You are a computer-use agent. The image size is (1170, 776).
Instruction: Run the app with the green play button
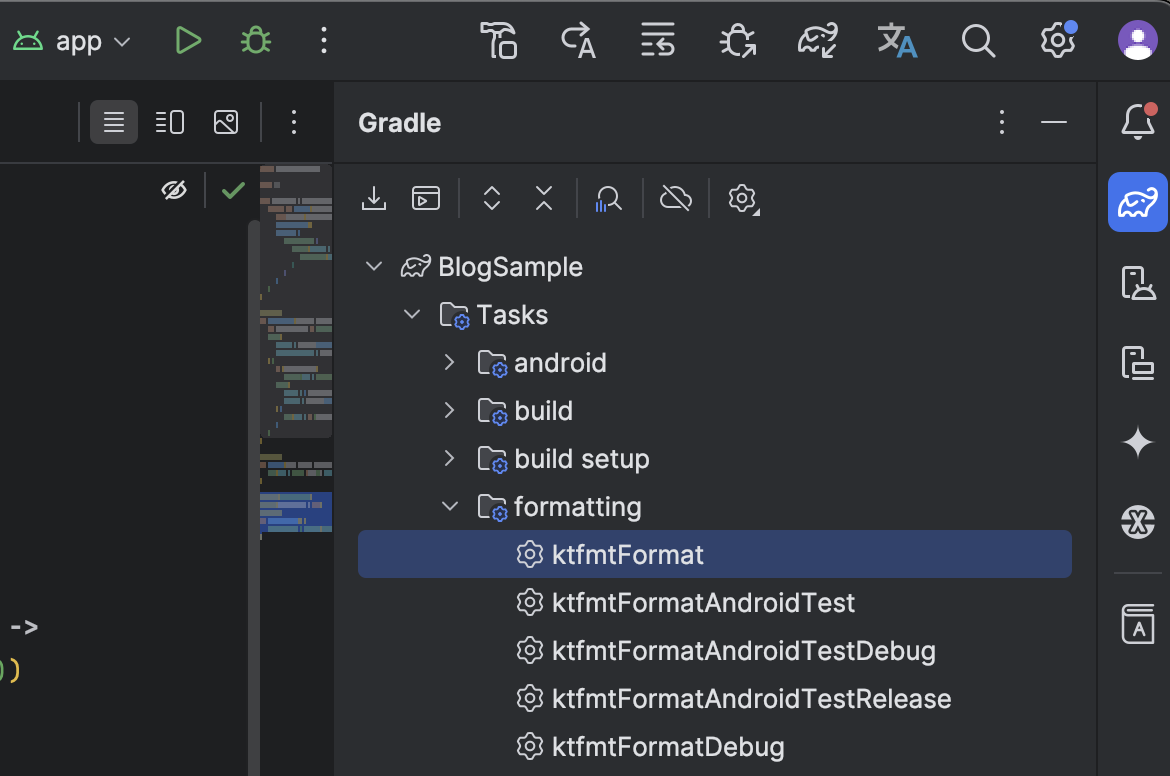tap(188, 41)
